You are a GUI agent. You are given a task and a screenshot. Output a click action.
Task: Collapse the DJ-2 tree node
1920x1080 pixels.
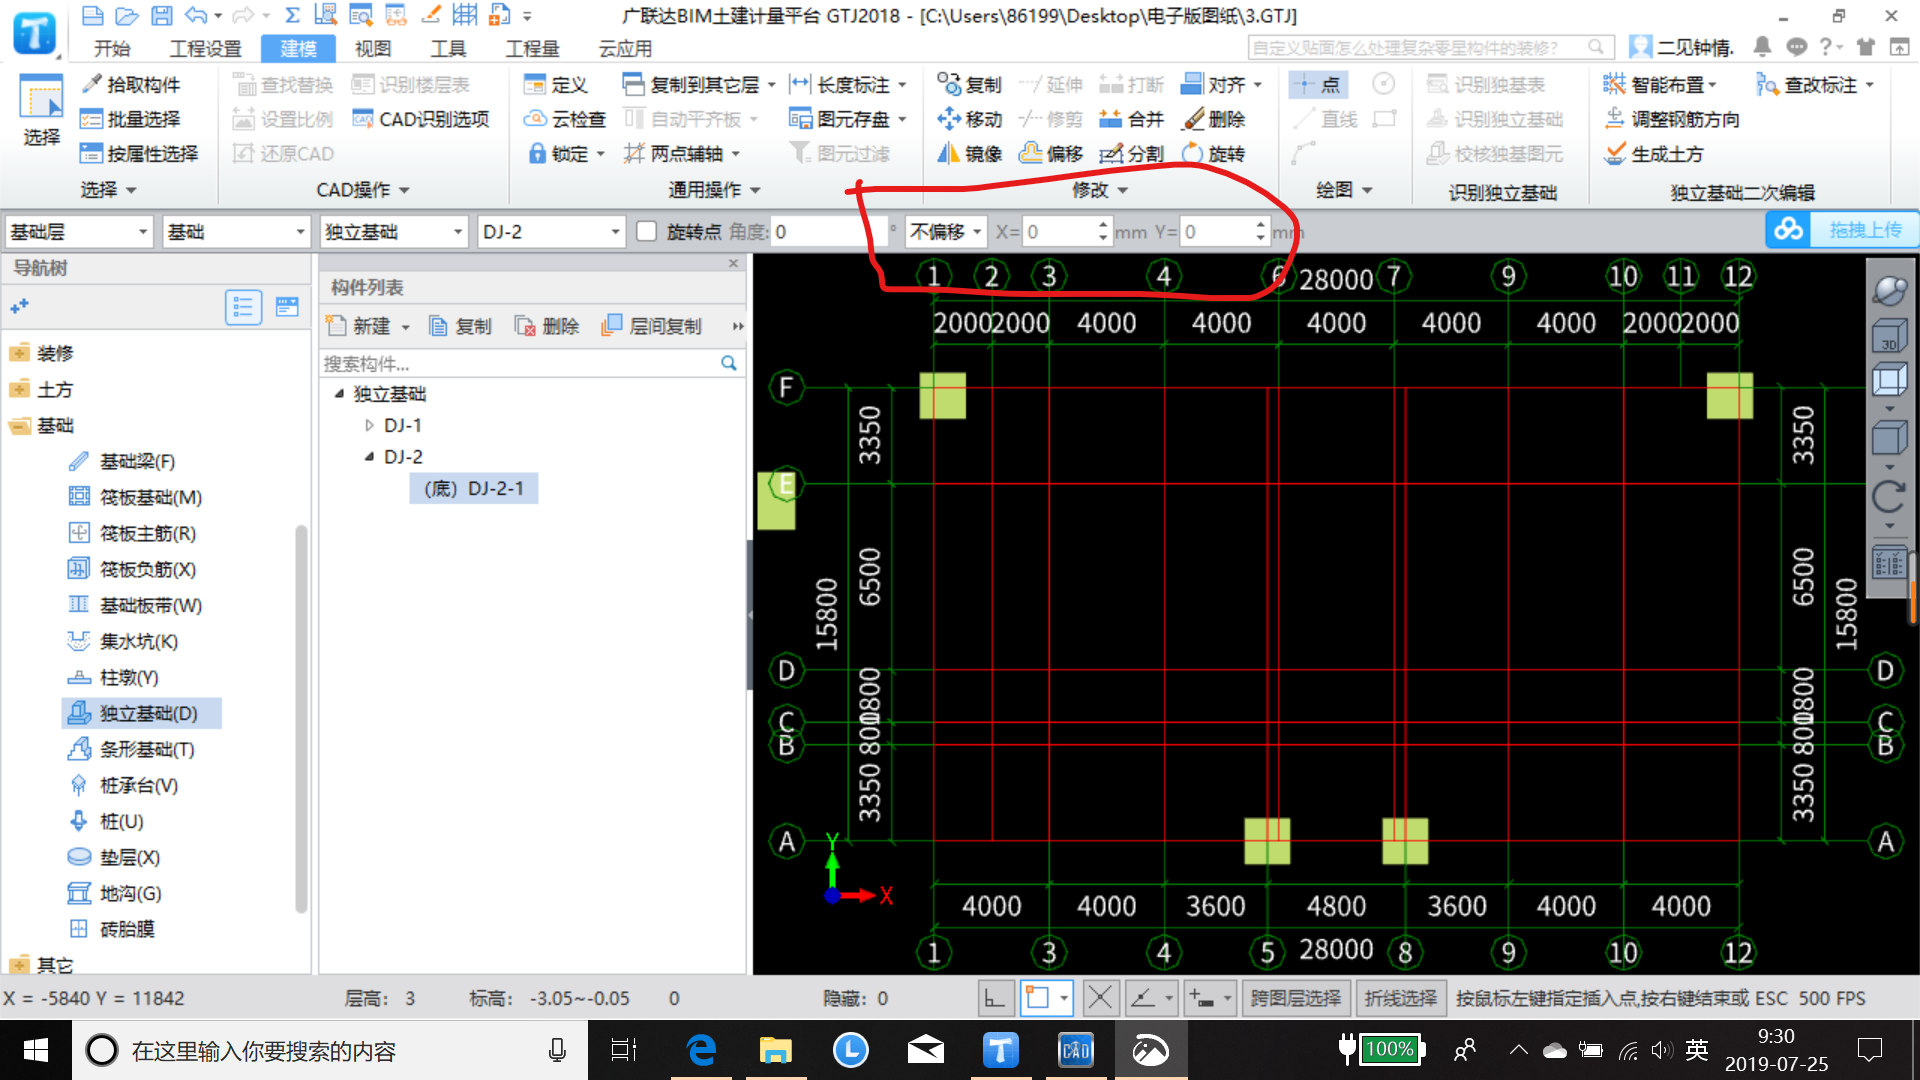click(369, 456)
